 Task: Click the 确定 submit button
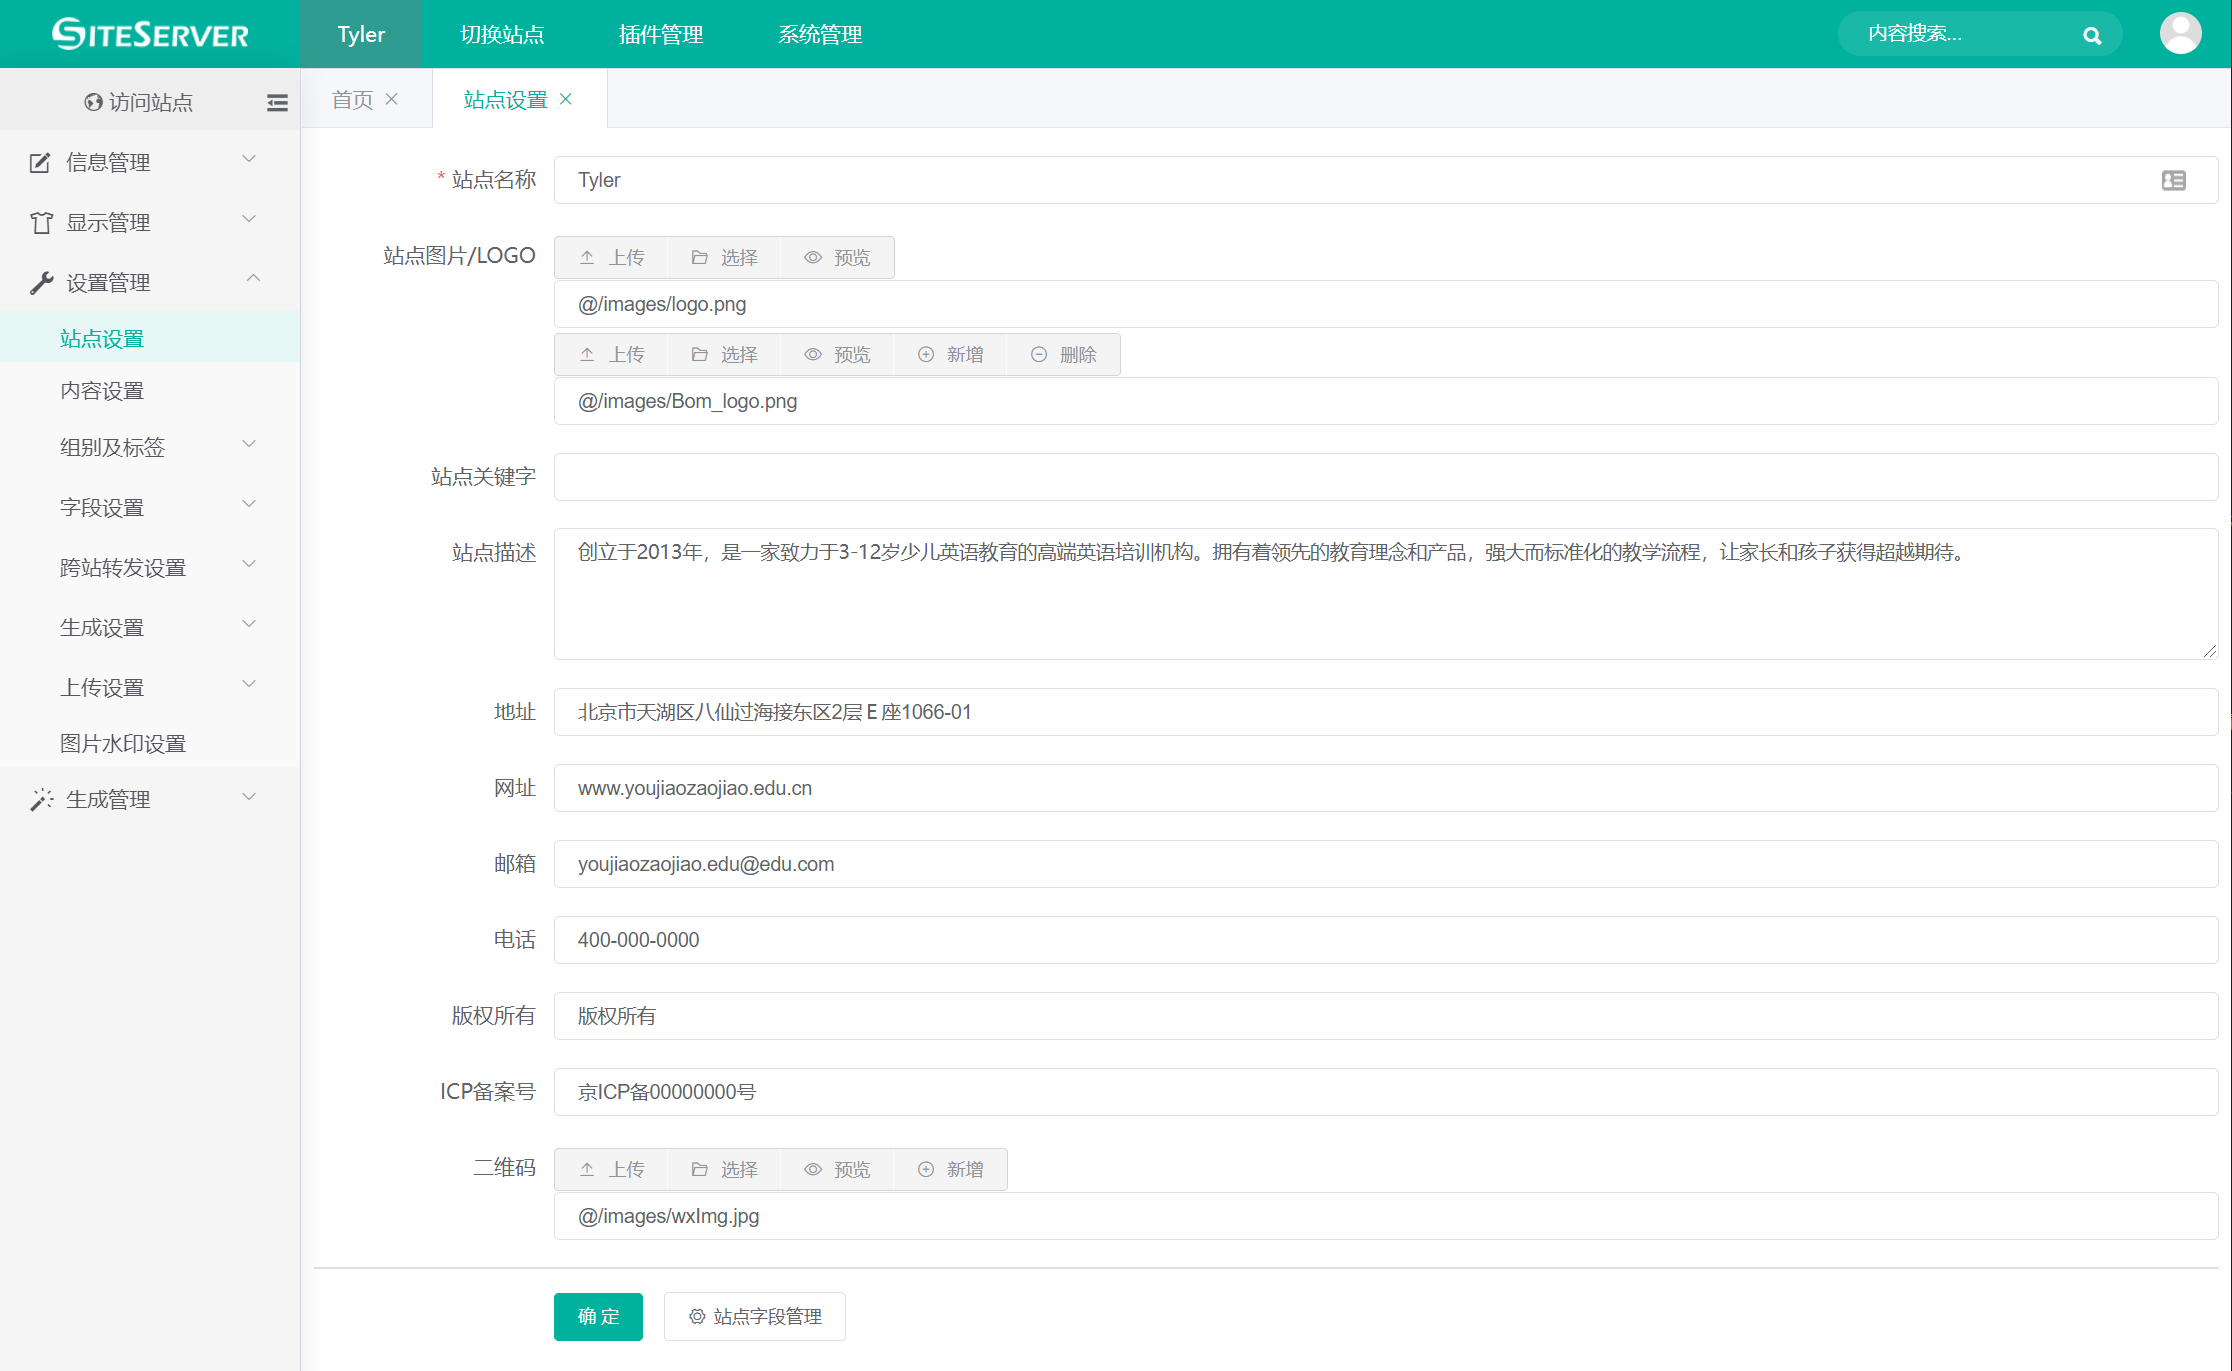click(598, 1316)
